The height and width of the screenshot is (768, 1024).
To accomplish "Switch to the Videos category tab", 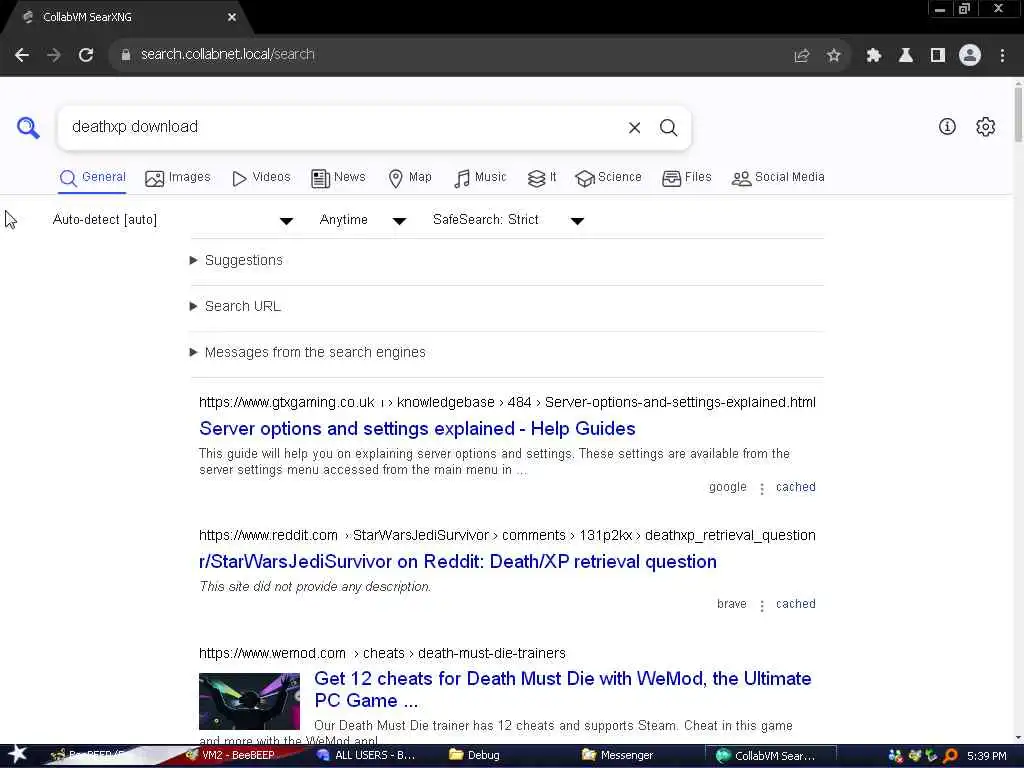I will coord(261,178).
